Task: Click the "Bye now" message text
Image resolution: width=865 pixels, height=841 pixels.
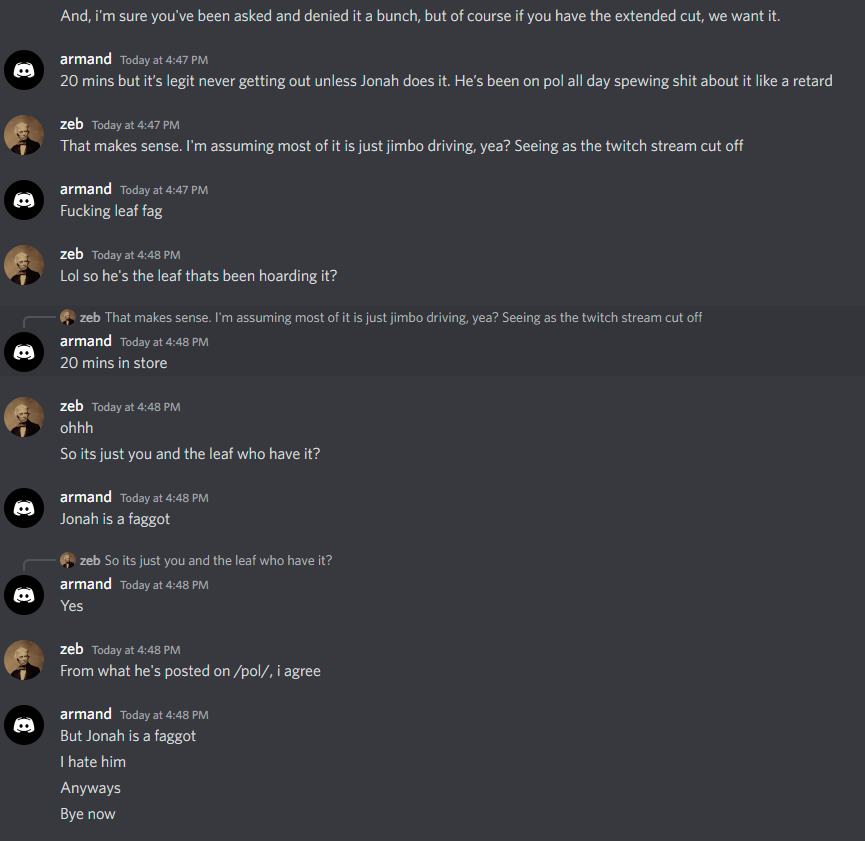Action: pyautogui.click(x=88, y=814)
